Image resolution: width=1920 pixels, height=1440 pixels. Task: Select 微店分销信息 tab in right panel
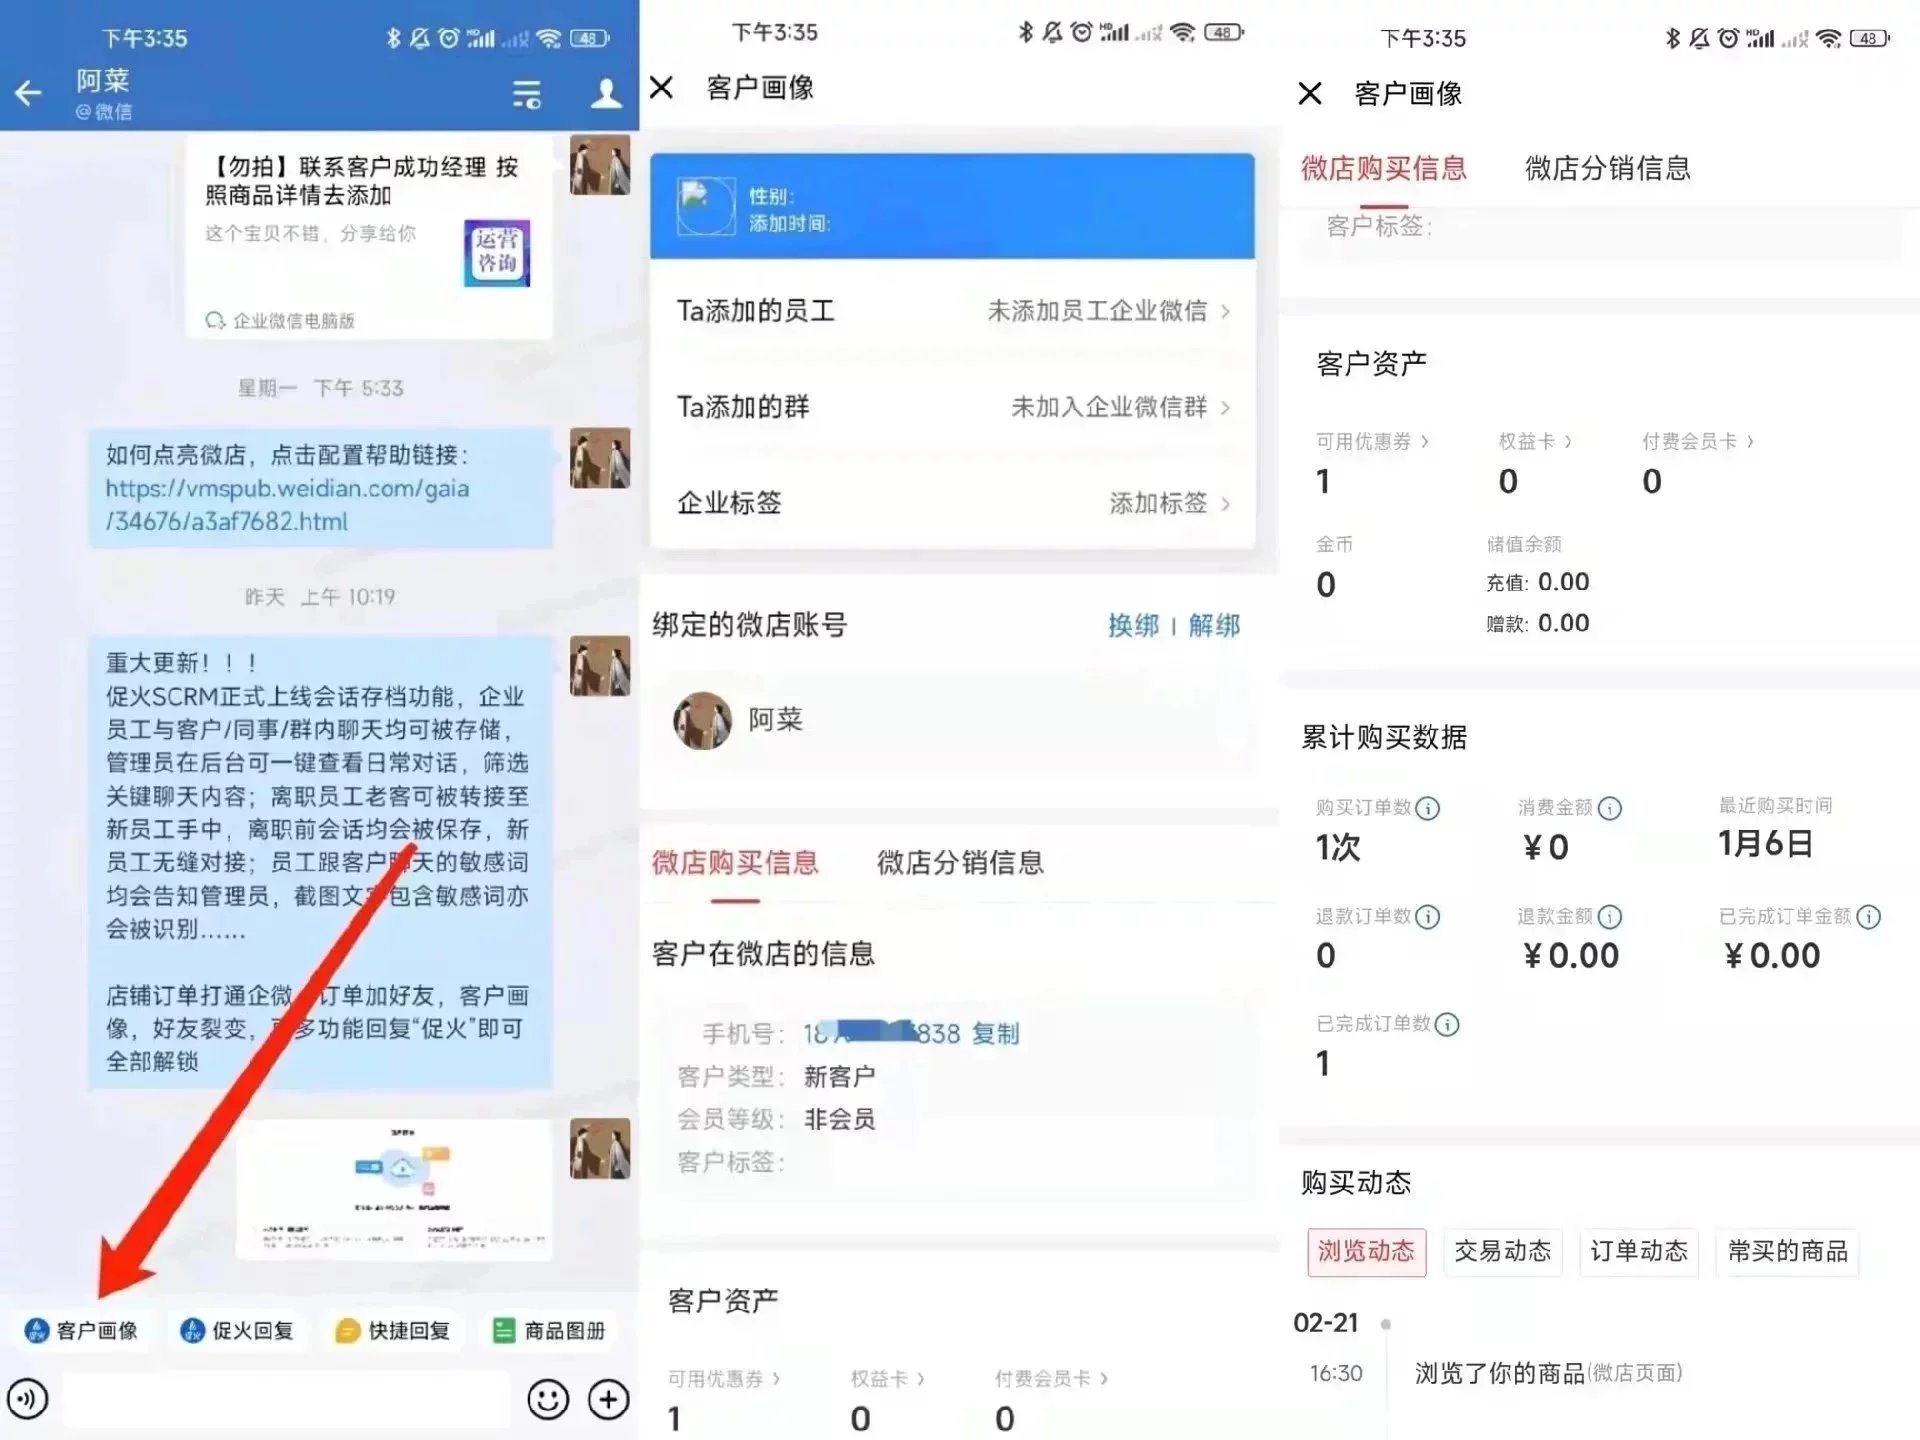pos(1608,168)
